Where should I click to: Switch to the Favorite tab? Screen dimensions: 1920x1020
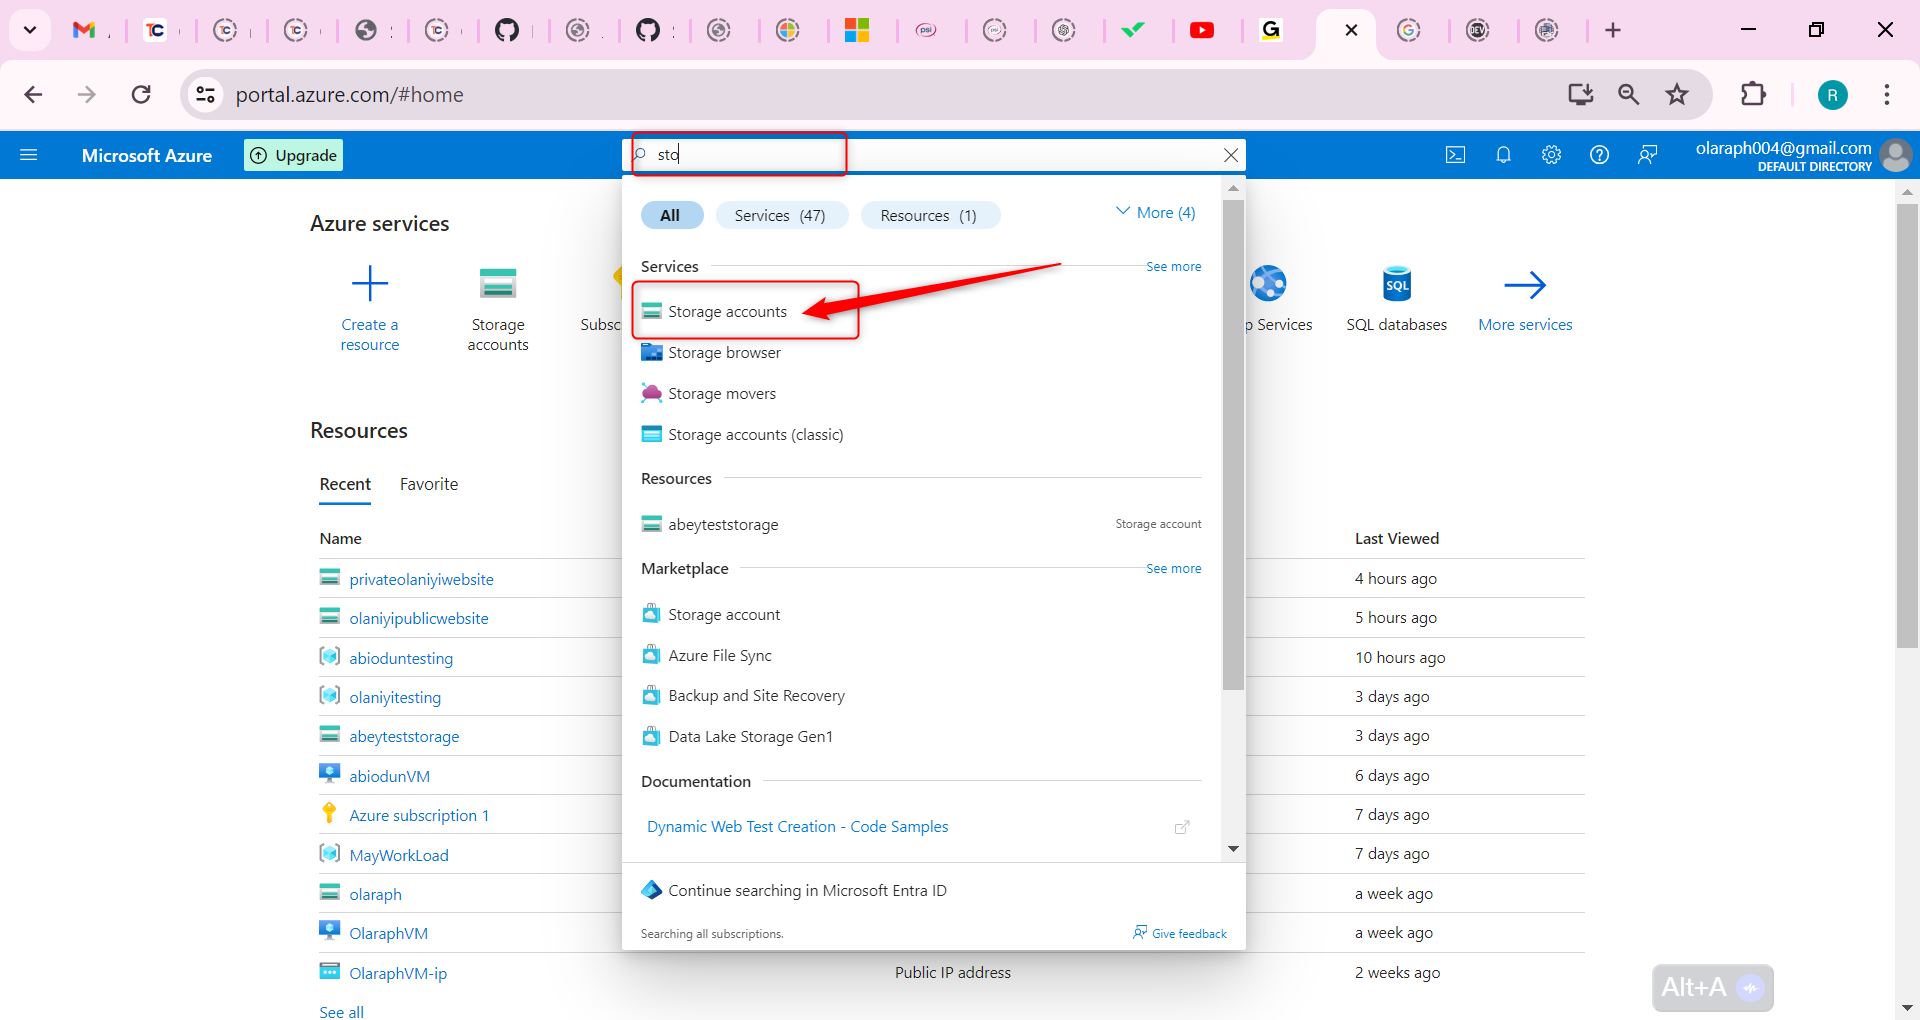tap(428, 484)
